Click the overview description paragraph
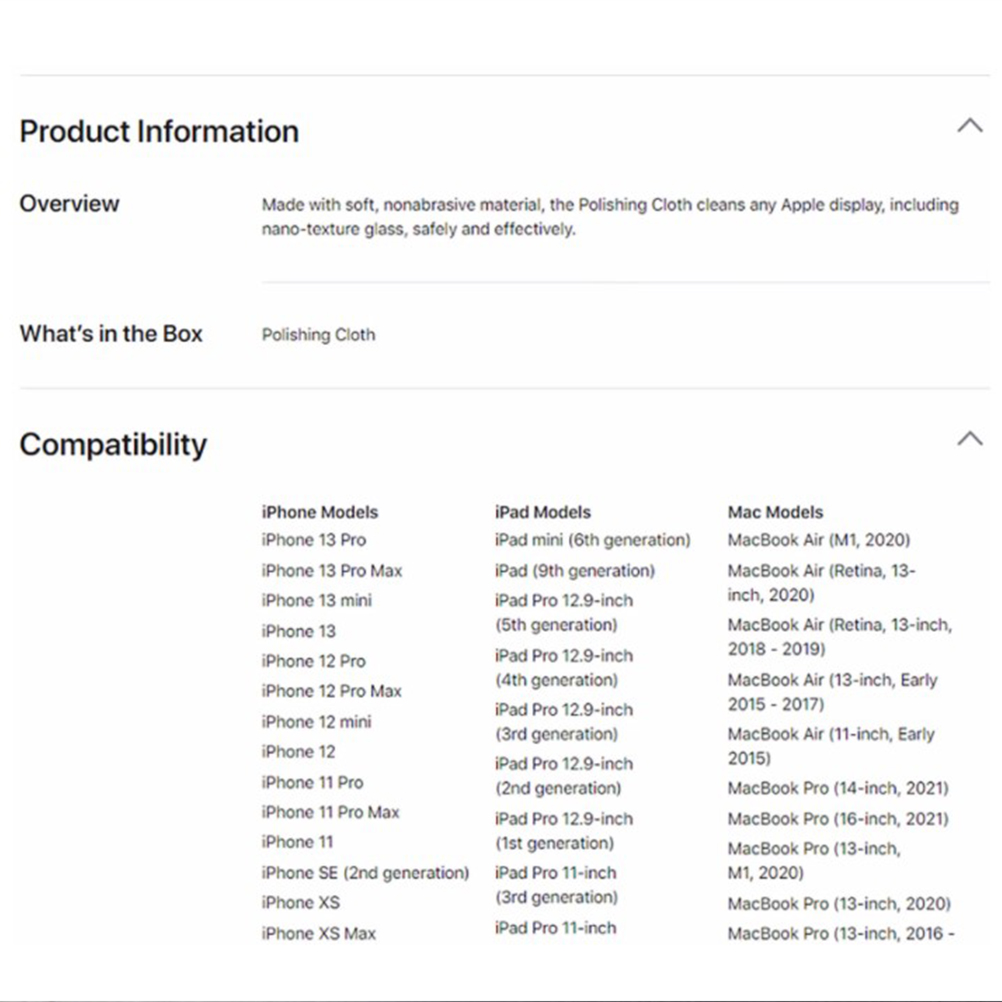 610,217
